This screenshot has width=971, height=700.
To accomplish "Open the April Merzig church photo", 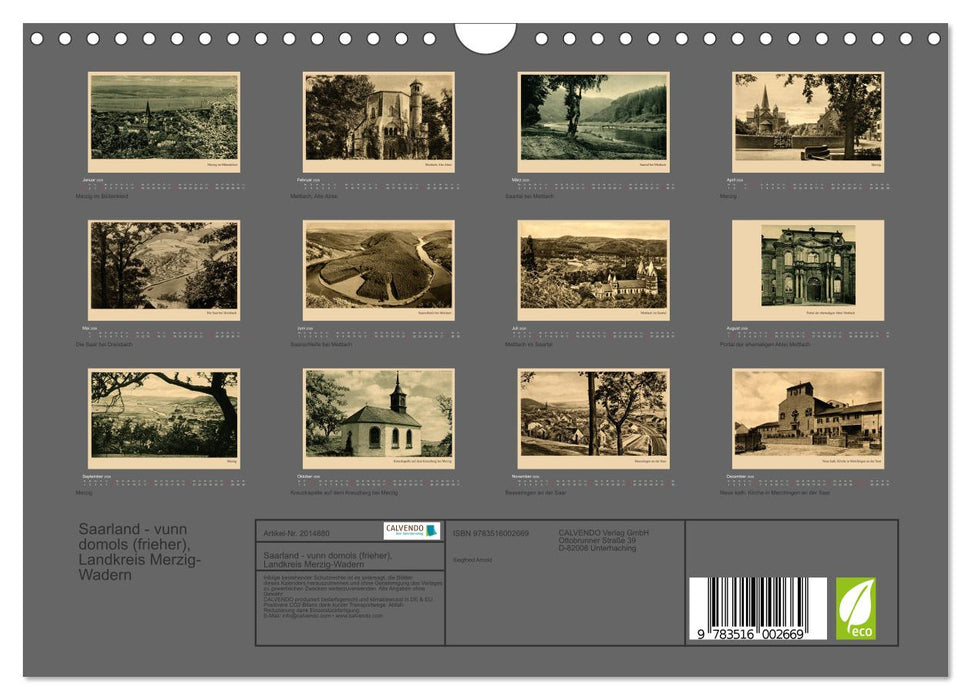I will pyautogui.click(x=808, y=121).
